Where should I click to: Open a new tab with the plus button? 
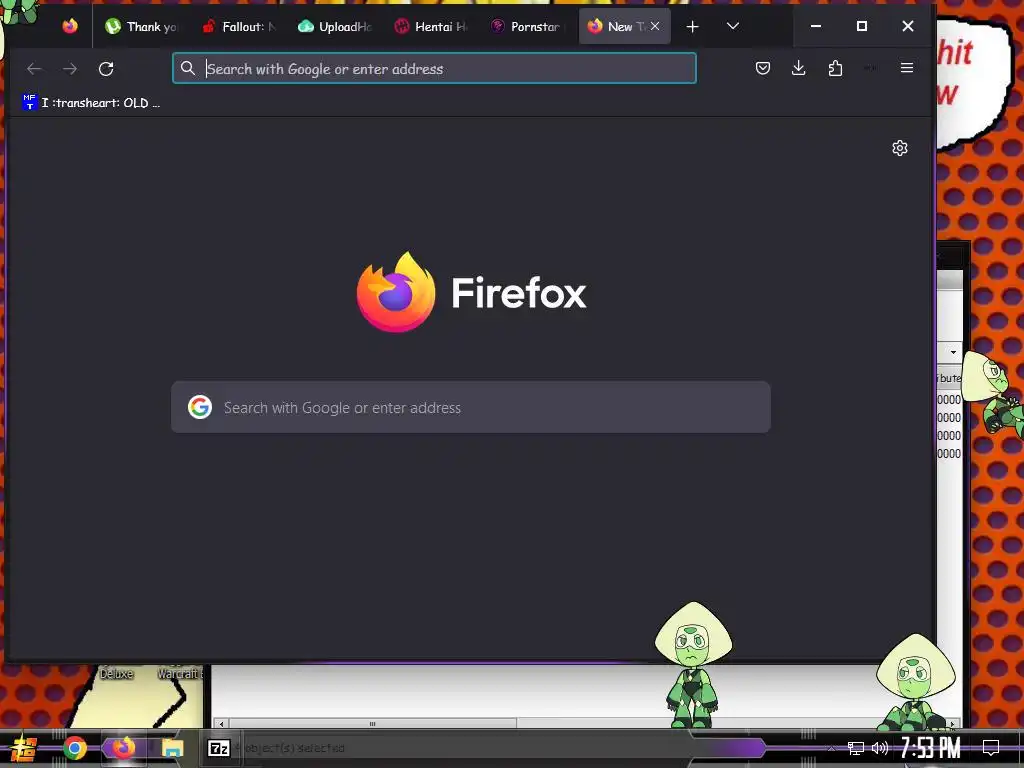tap(692, 27)
